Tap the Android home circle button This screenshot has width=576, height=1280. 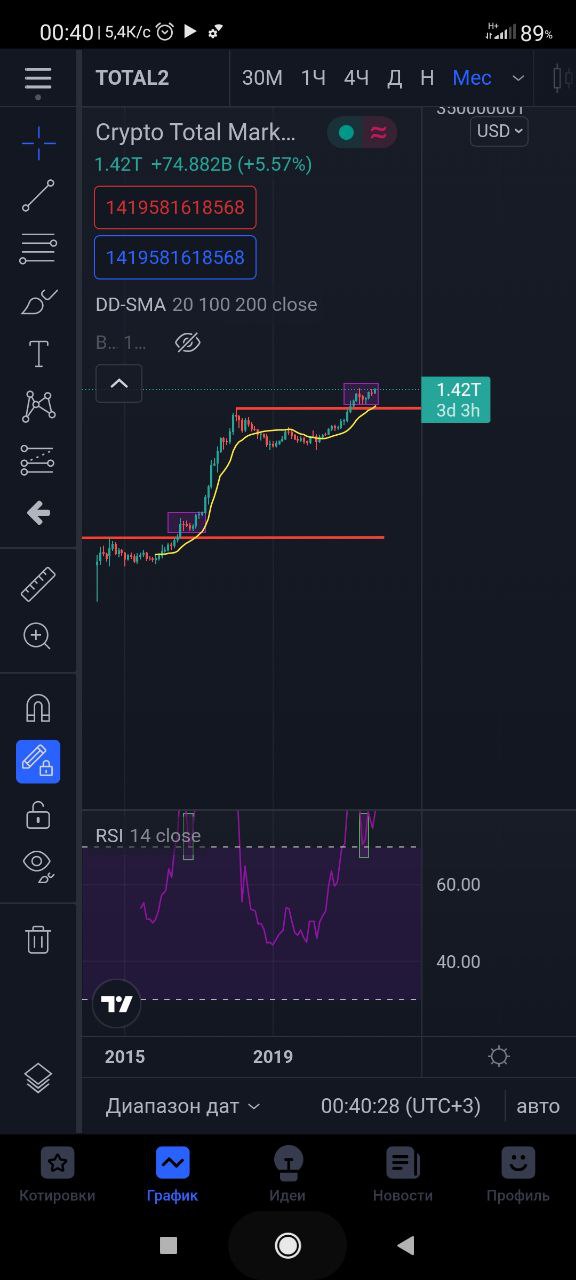coord(288,1245)
